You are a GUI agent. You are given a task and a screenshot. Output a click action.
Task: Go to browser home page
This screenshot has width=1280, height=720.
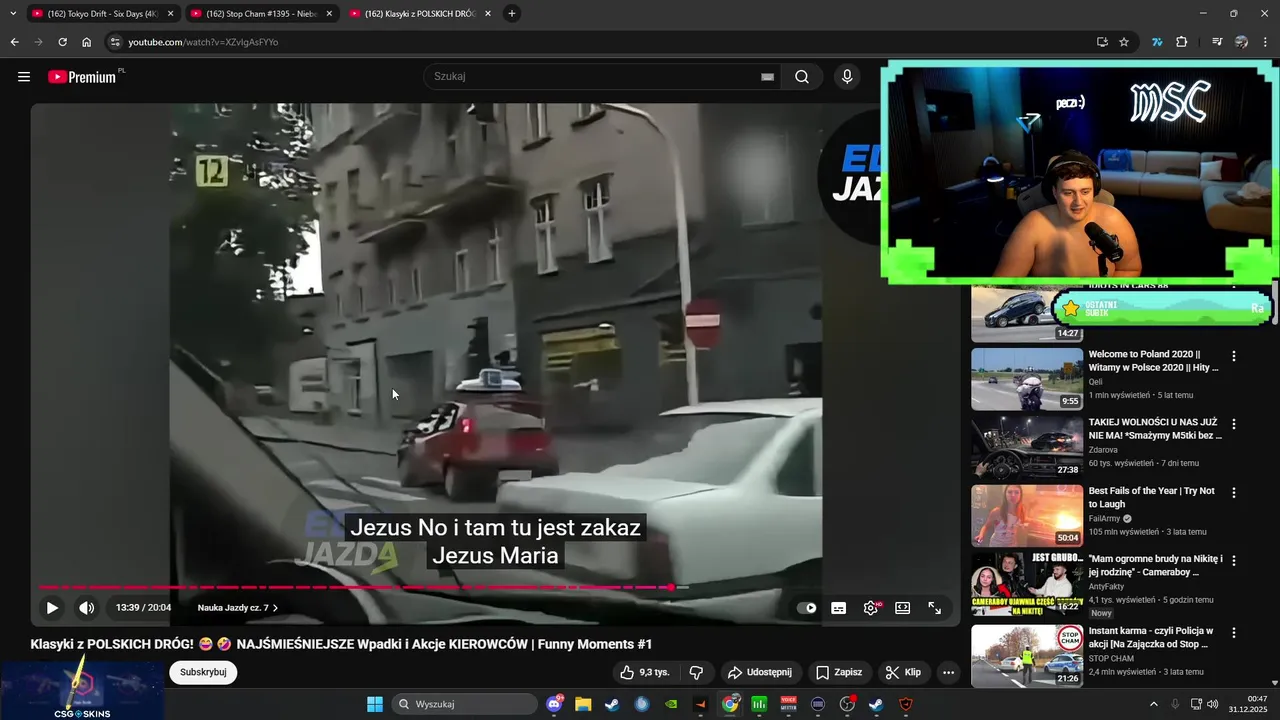86,42
